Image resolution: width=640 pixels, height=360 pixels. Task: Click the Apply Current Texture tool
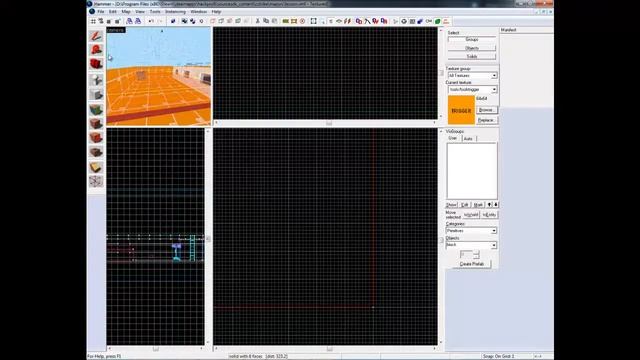point(96,123)
